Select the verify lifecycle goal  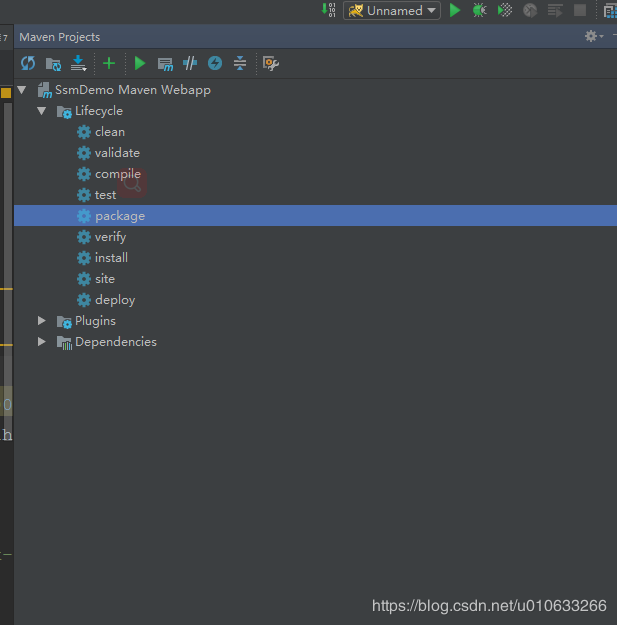[110, 237]
